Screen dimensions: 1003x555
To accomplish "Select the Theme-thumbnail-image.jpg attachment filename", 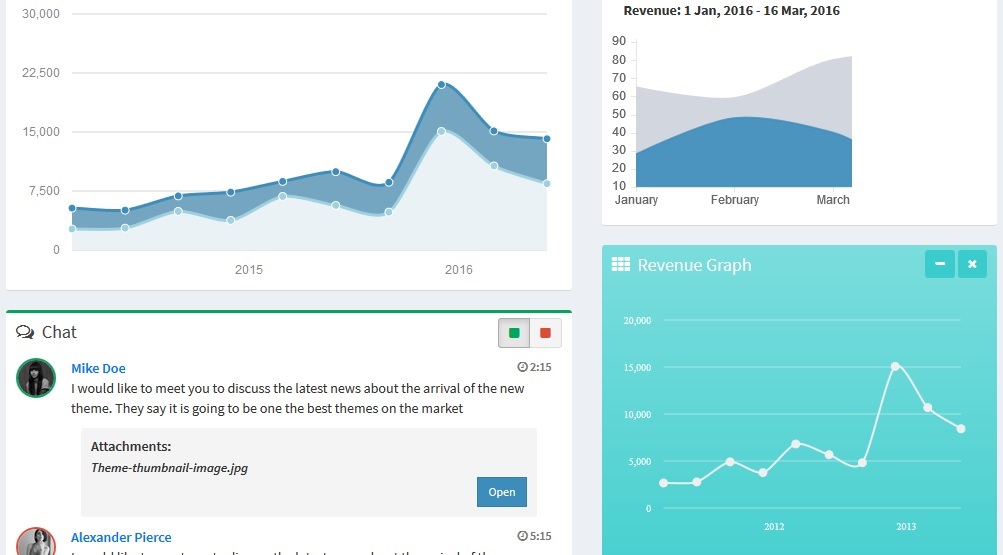I will tap(169, 467).
